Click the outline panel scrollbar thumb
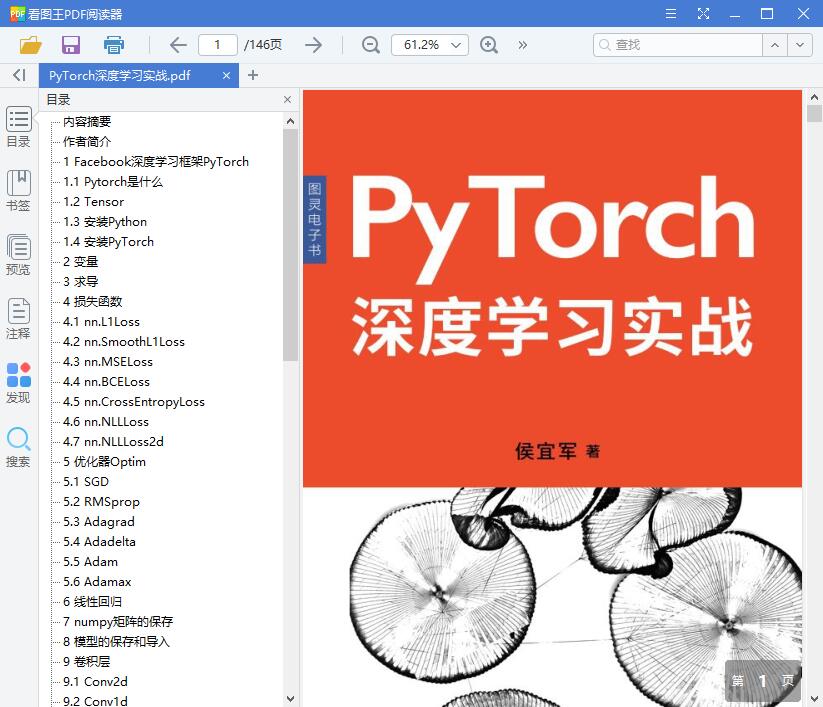Screen dimensions: 823x707 [290, 245]
